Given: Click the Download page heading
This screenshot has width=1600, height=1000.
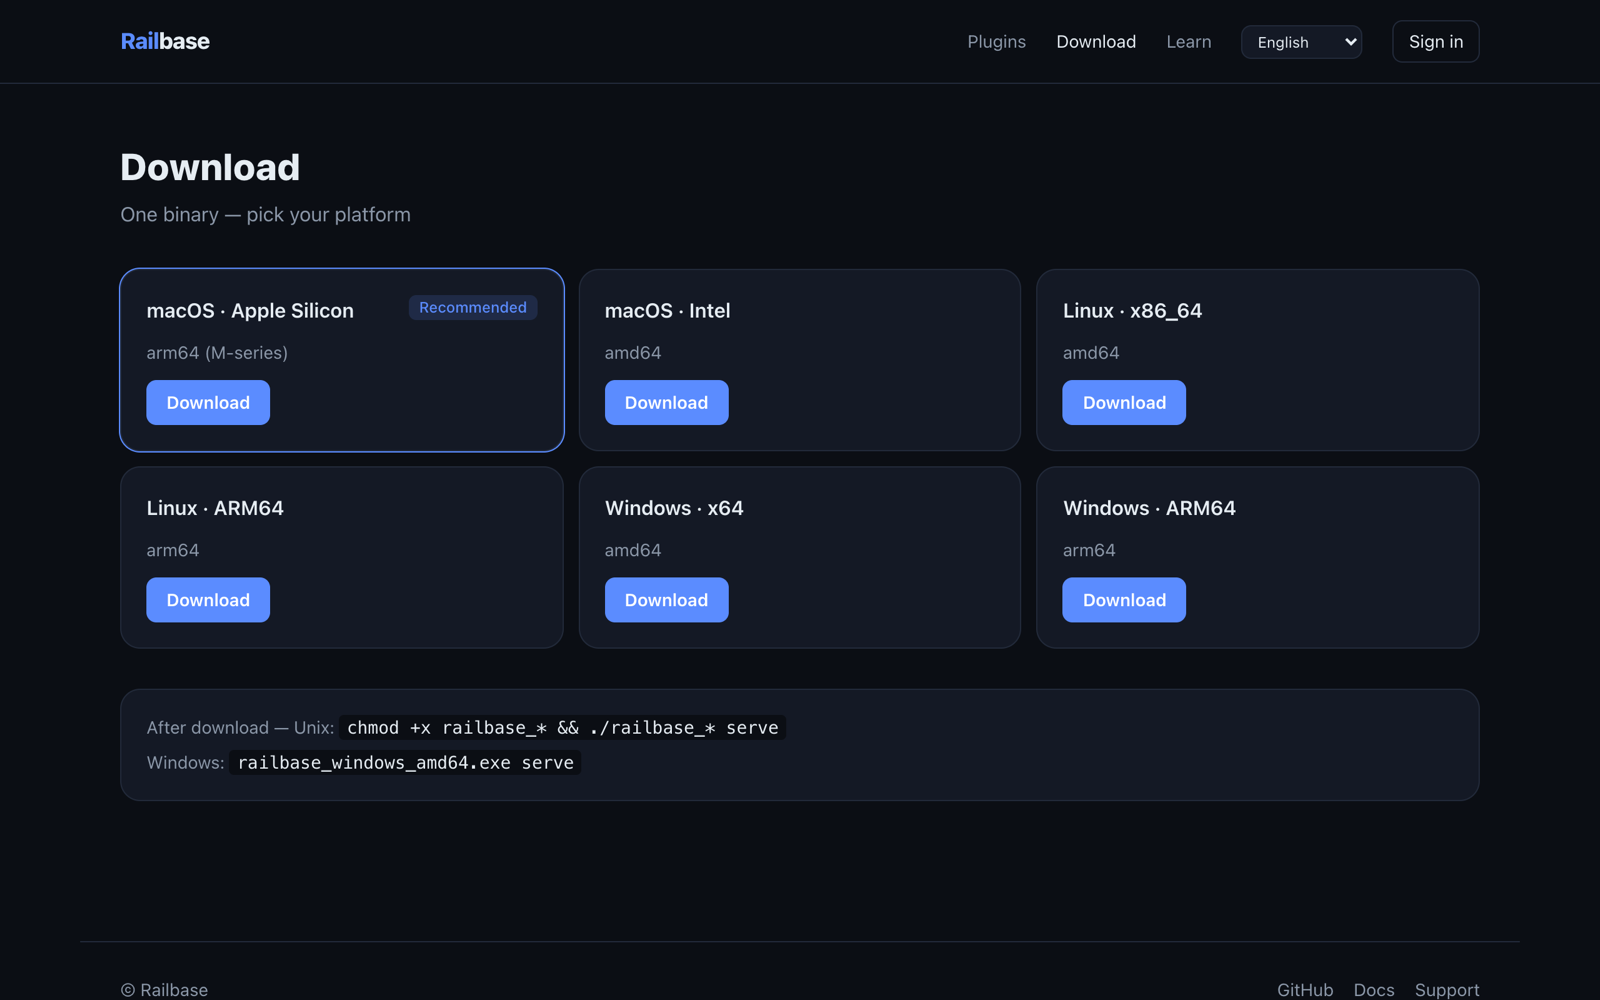Looking at the screenshot, I should point(210,167).
